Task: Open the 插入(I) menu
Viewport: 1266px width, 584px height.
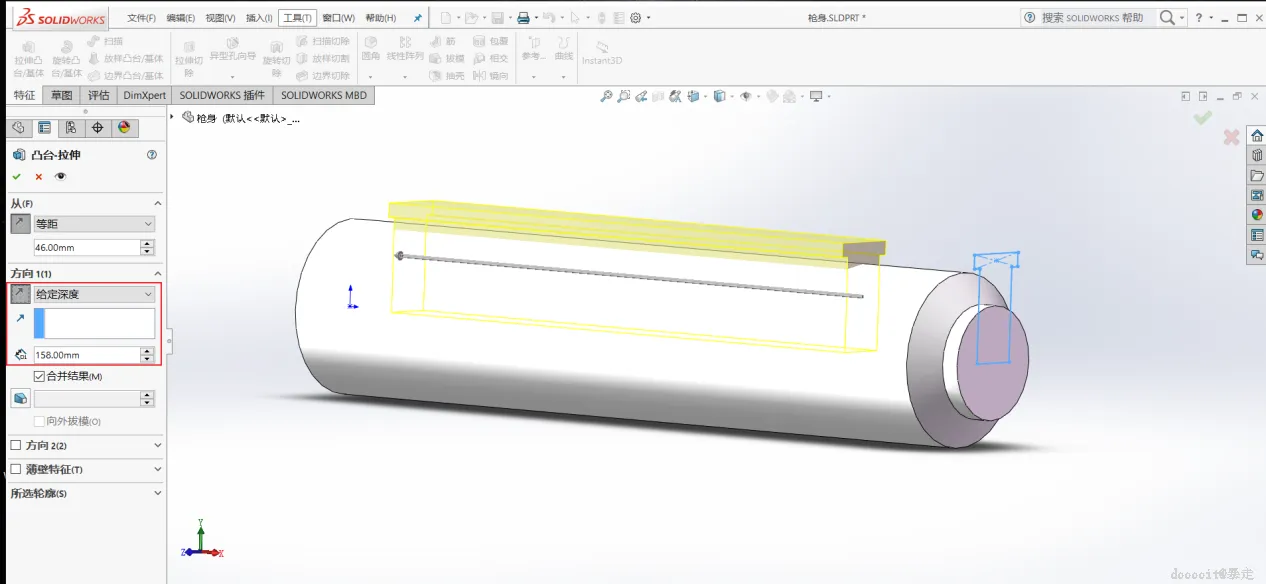Action: tap(259, 18)
